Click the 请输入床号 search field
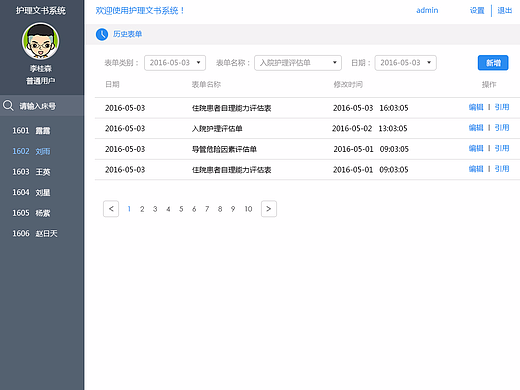This screenshot has height=390, width=520. pos(42,106)
